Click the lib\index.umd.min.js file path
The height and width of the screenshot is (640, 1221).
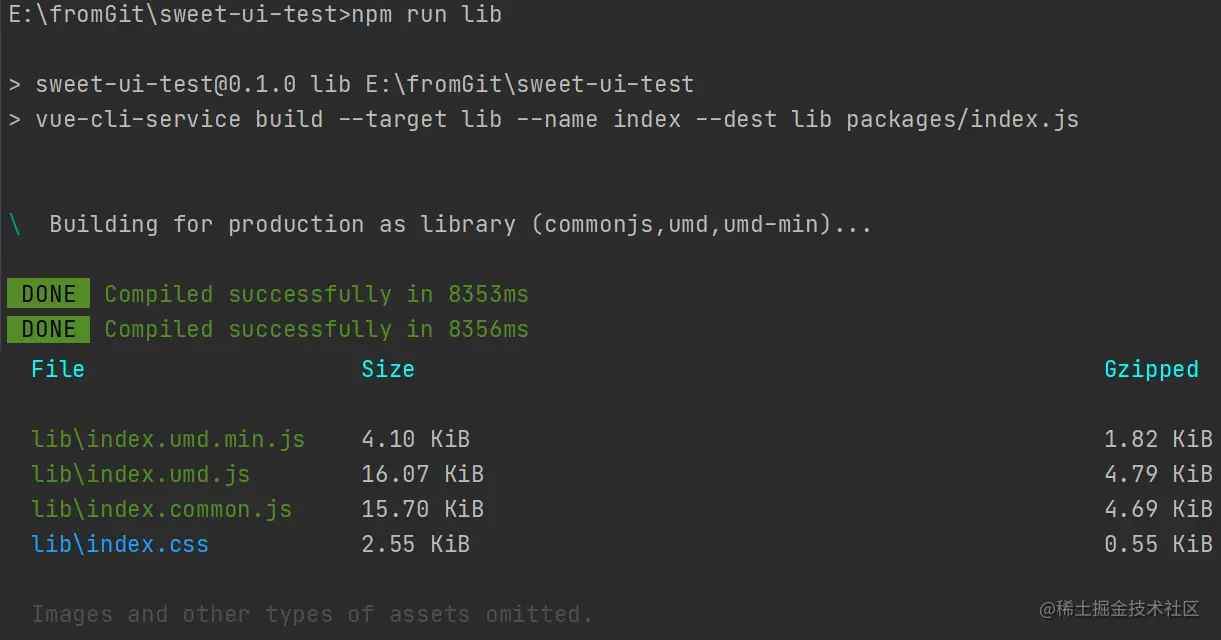point(168,439)
